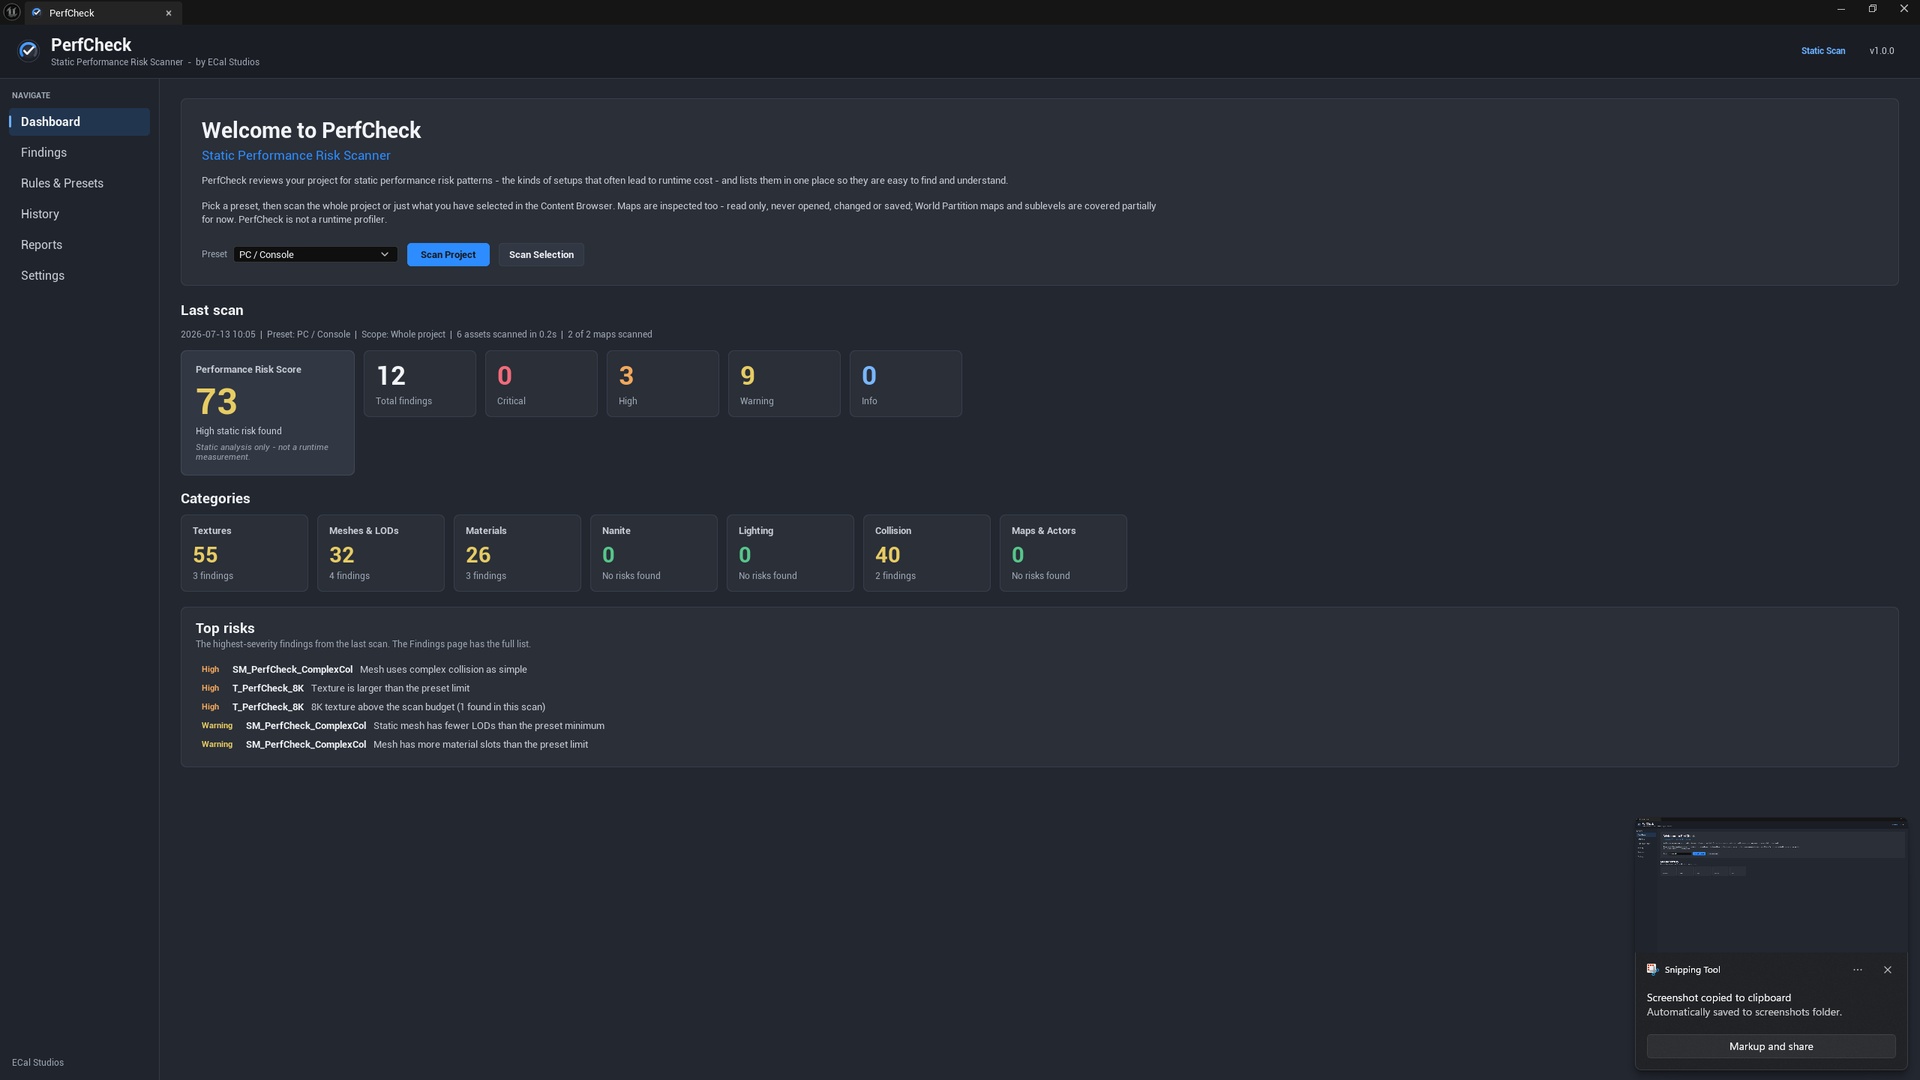Open the Materials category card
Image resolution: width=1920 pixels, height=1080 pixels.
(517, 553)
